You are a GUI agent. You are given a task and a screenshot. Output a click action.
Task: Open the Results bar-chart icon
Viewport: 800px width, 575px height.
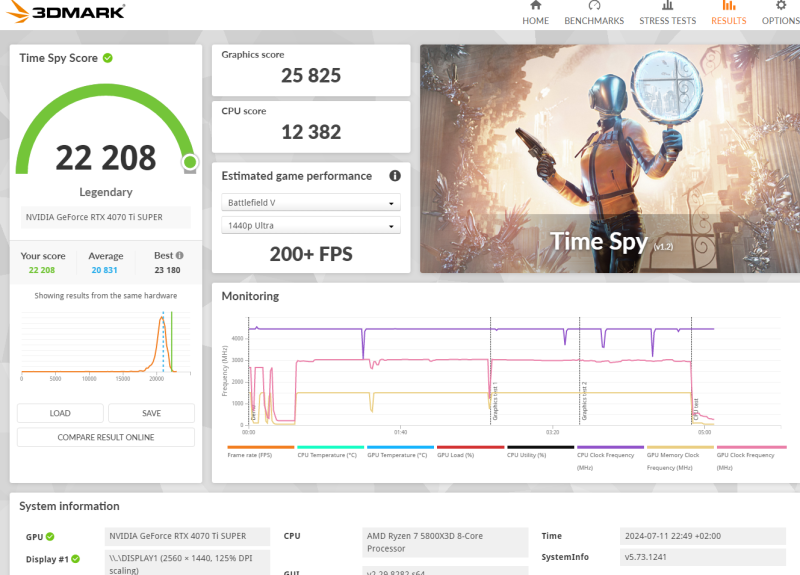(729, 6)
